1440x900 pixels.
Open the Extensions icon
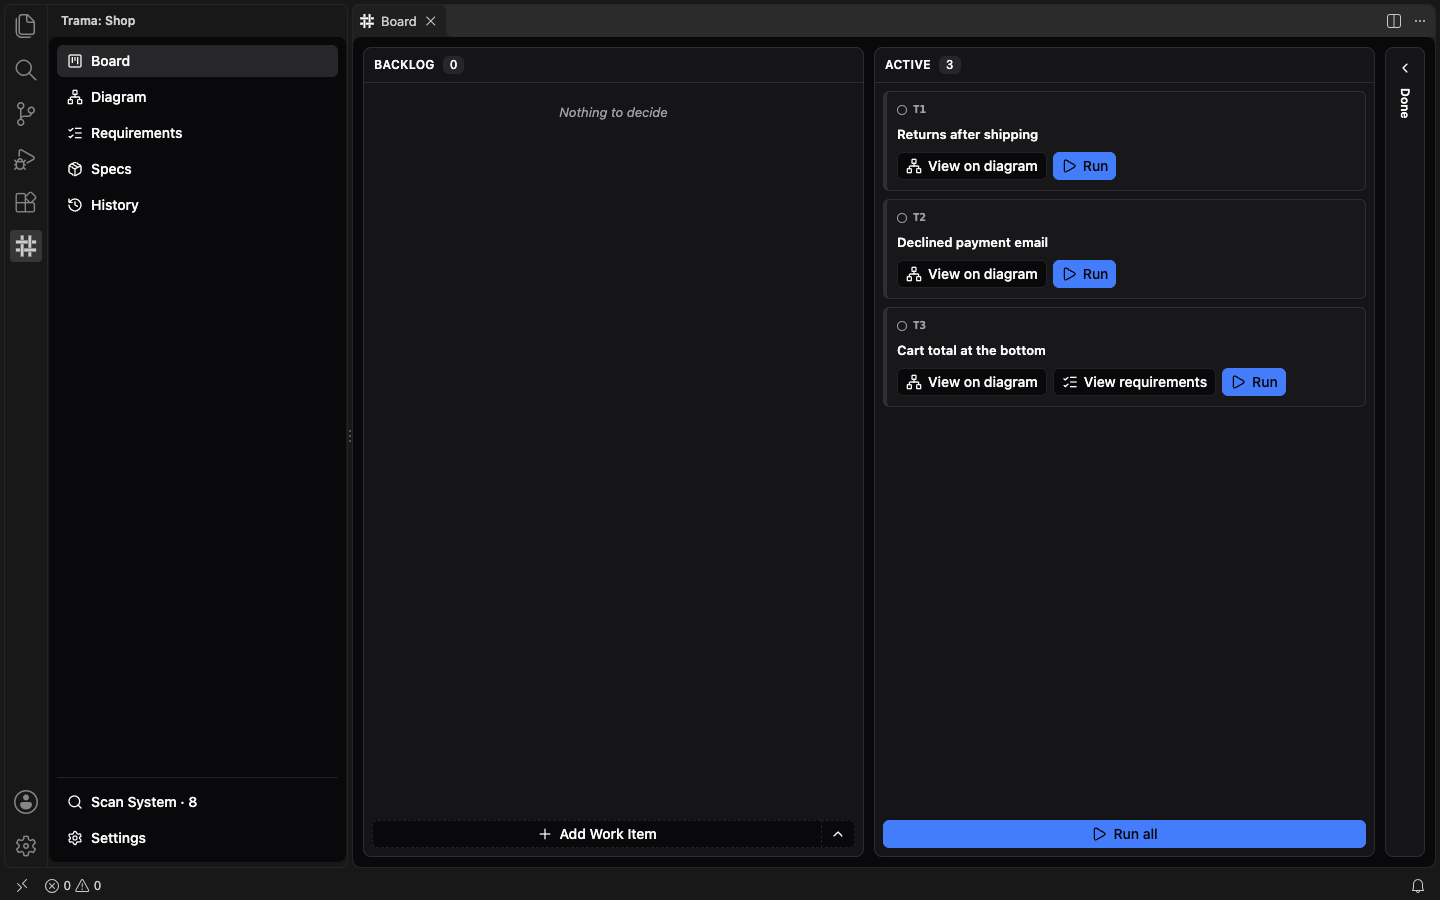(26, 202)
